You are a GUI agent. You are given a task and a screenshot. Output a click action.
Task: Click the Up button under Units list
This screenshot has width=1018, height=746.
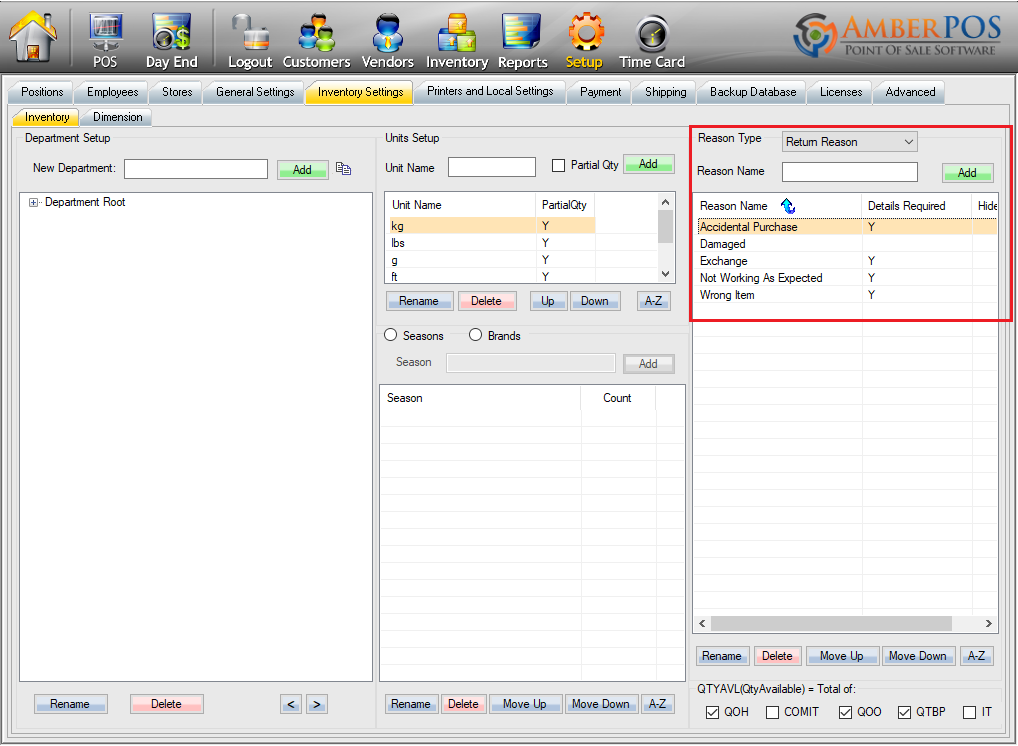(x=548, y=301)
